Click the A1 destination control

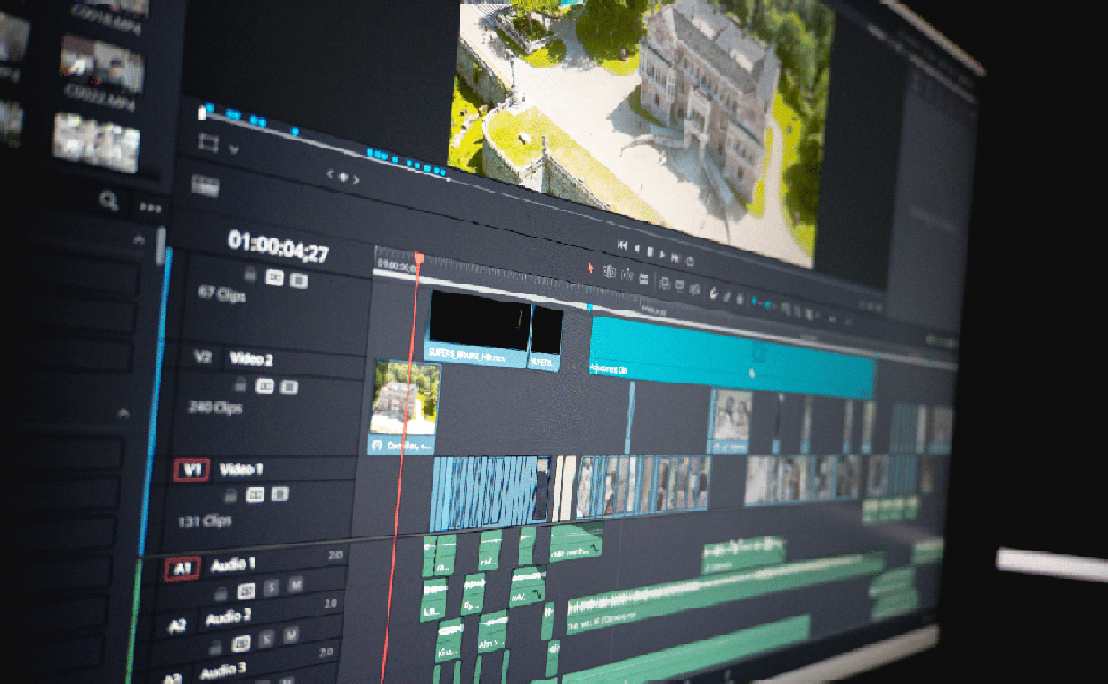tap(182, 569)
